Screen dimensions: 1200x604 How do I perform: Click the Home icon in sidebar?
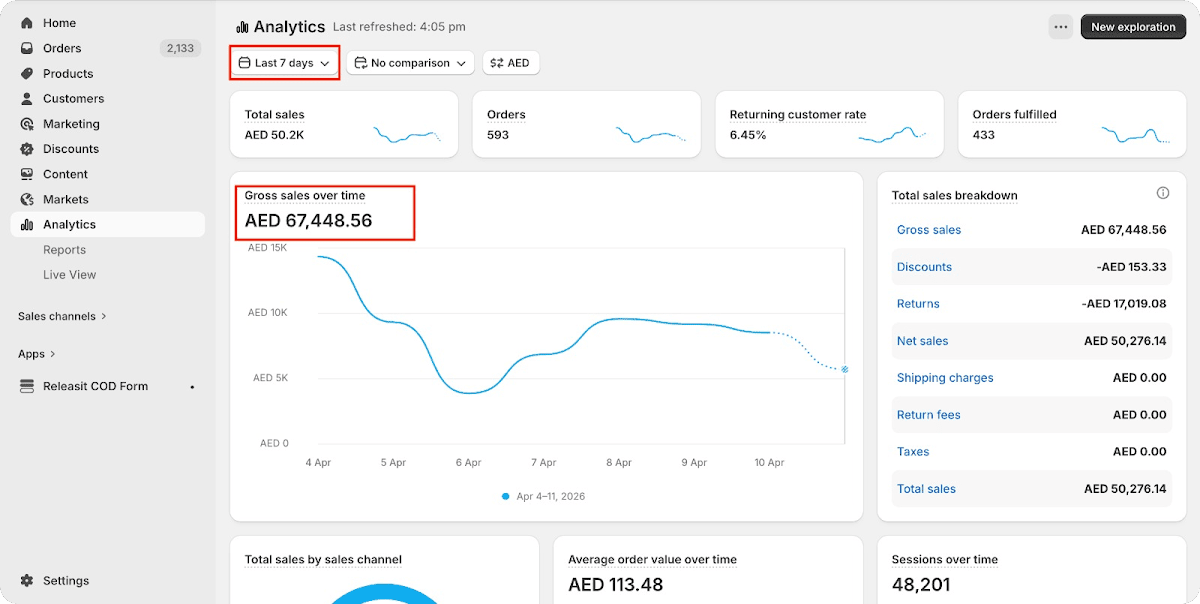tap(27, 23)
